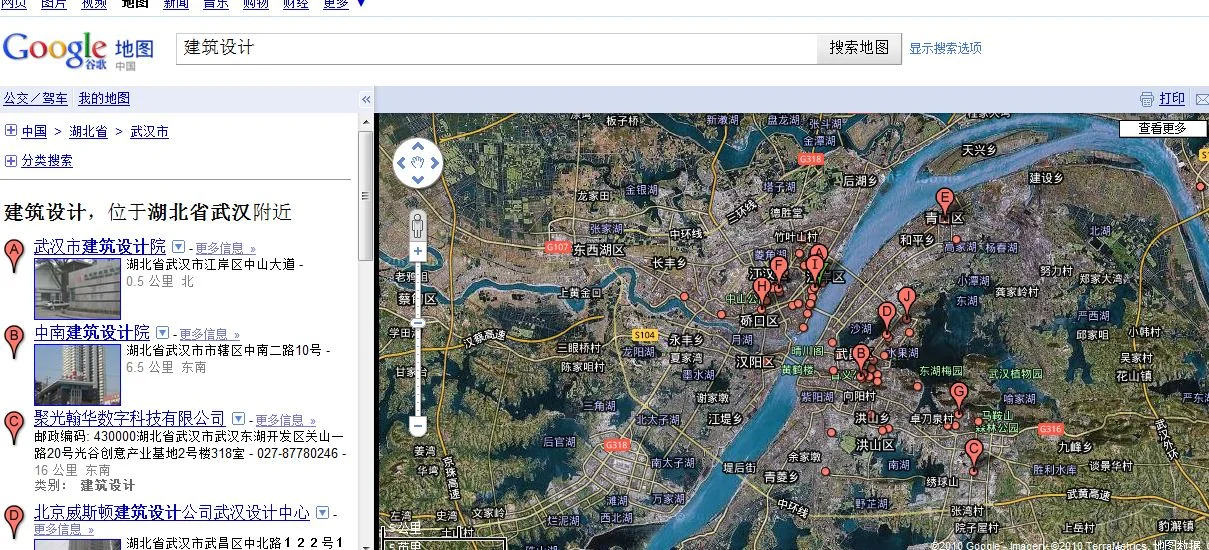The image size is (1209, 550).
Task: Pan the map up with the arrow control
Action: click(418, 147)
